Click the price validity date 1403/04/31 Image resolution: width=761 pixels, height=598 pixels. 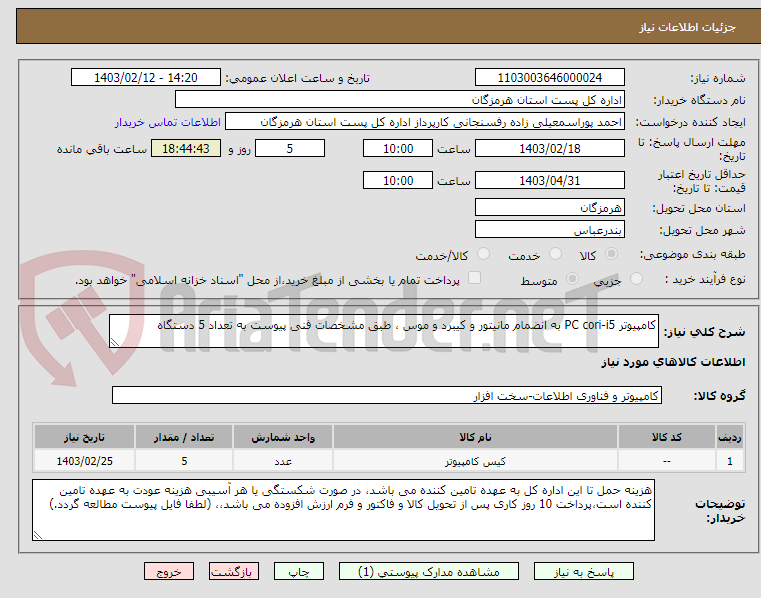pos(549,181)
